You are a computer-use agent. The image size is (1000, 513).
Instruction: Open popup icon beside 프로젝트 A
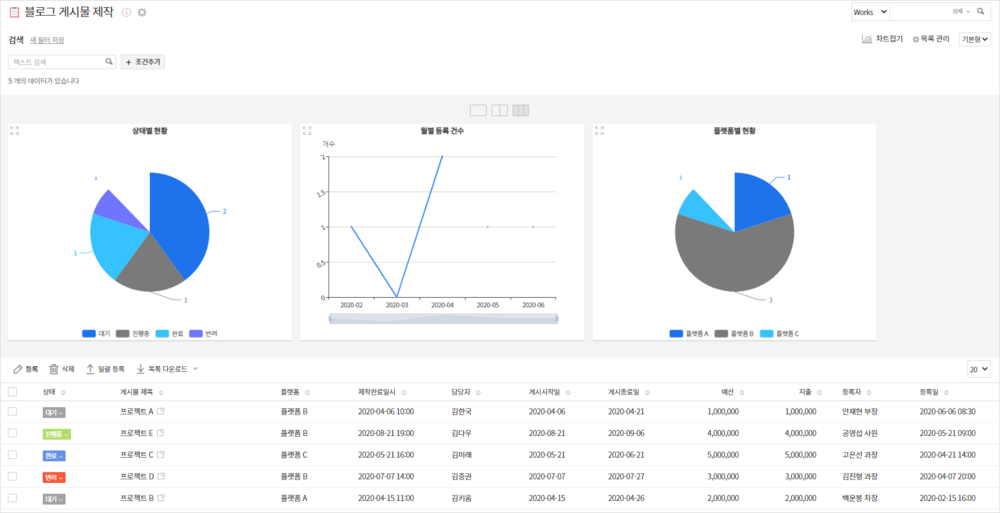point(161,412)
